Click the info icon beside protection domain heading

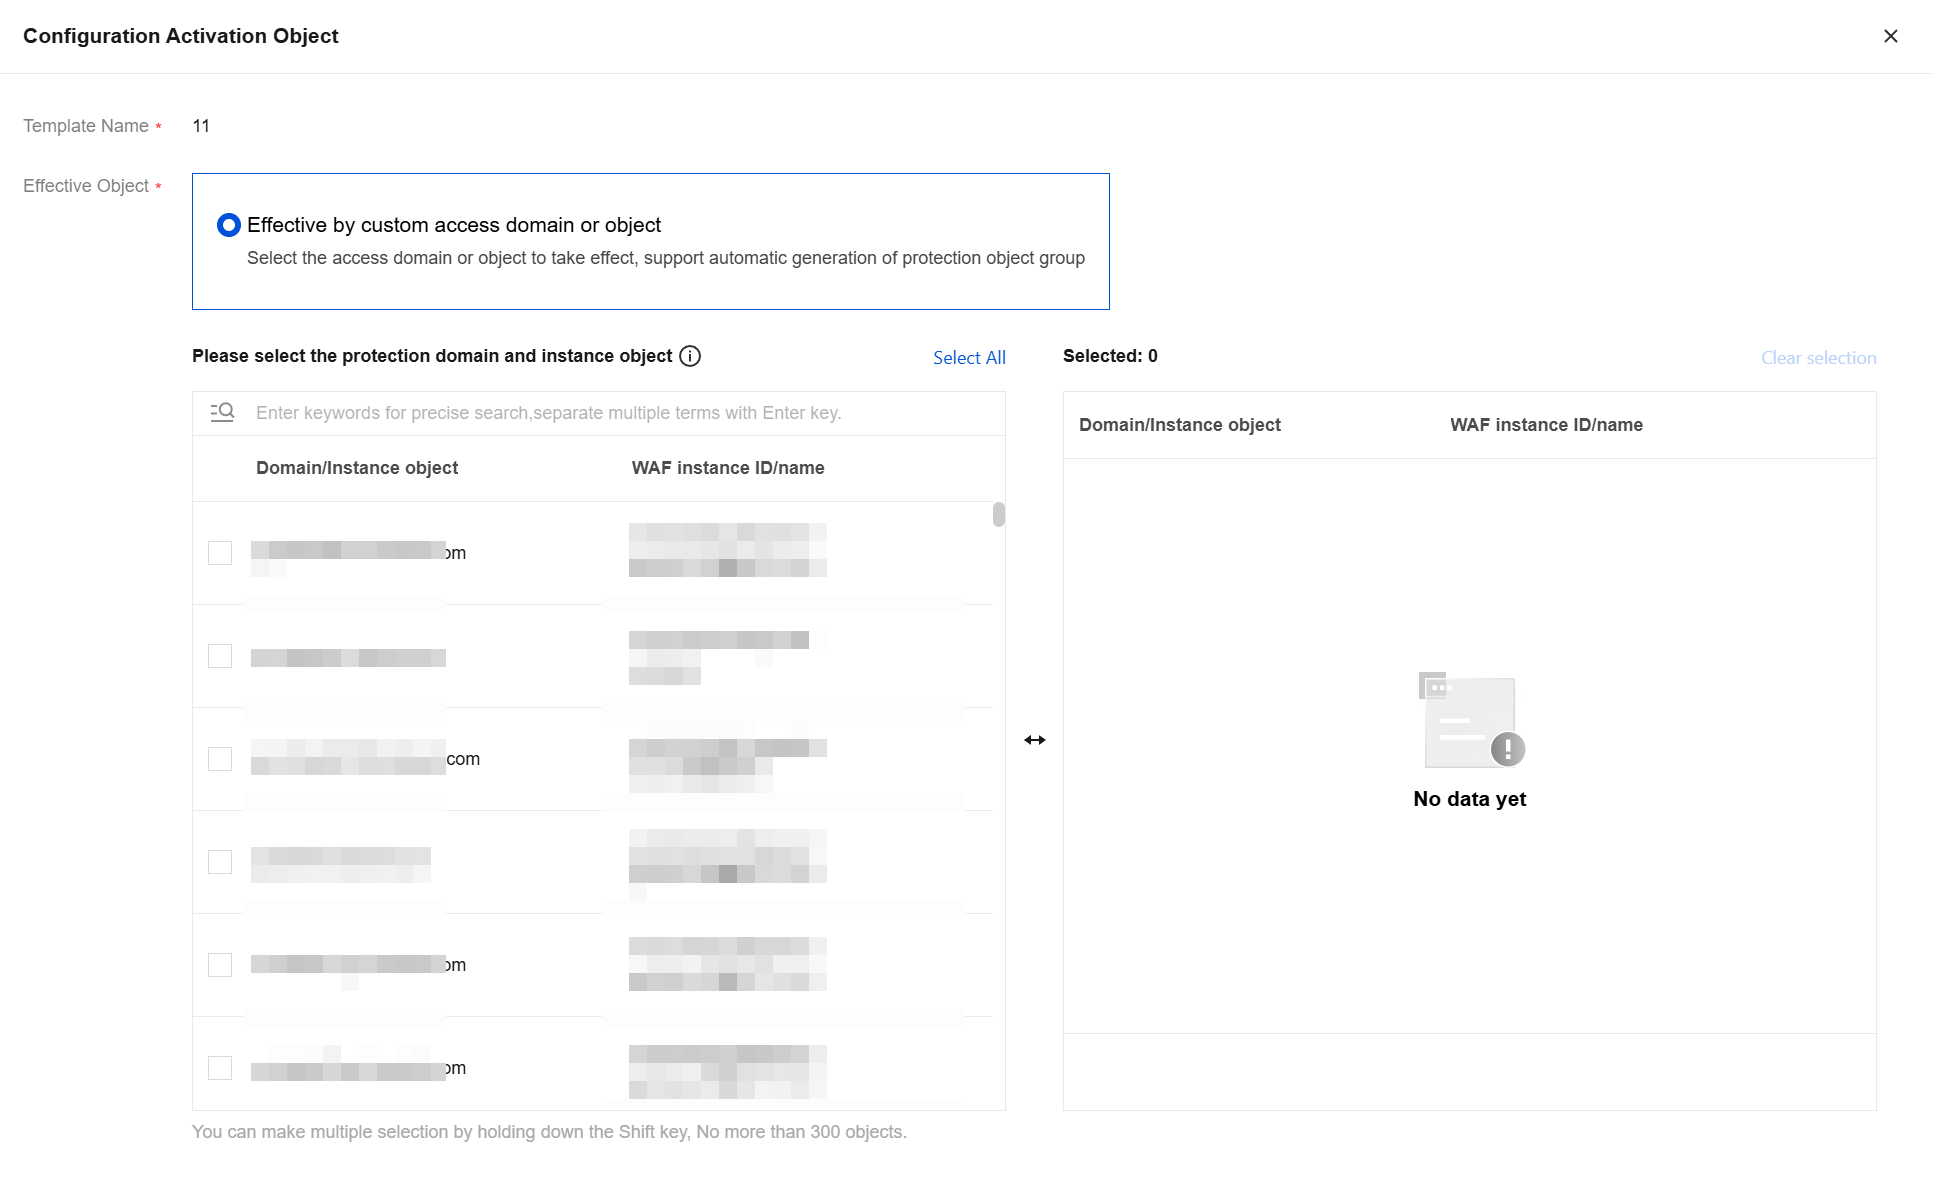point(690,356)
